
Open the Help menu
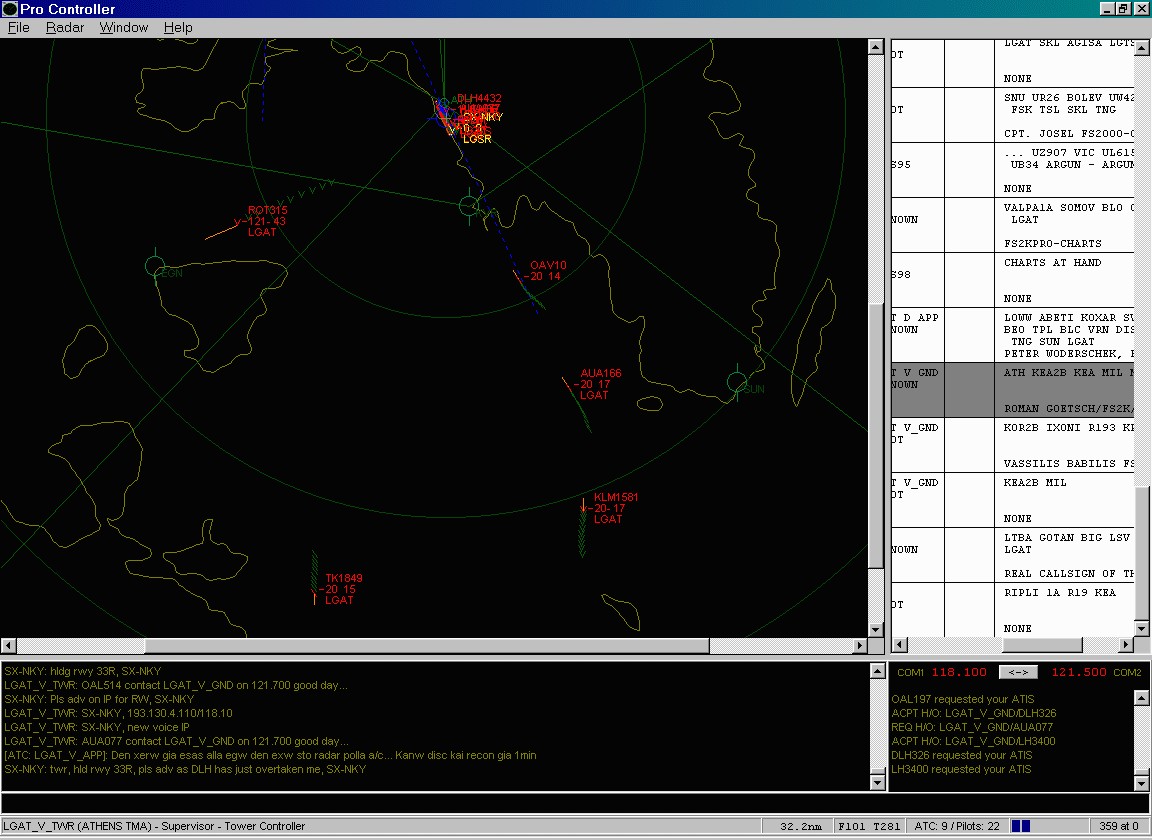point(178,27)
